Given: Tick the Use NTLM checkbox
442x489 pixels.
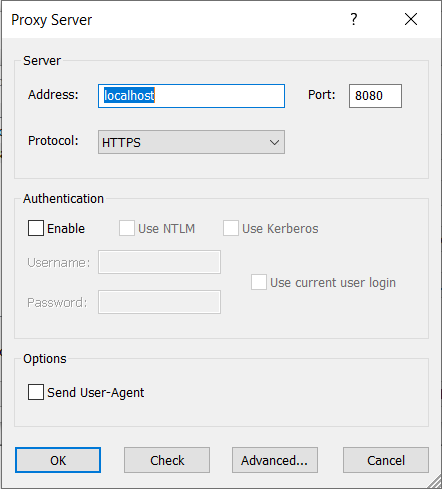Looking at the screenshot, I should pyautogui.click(x=127, y=228).
